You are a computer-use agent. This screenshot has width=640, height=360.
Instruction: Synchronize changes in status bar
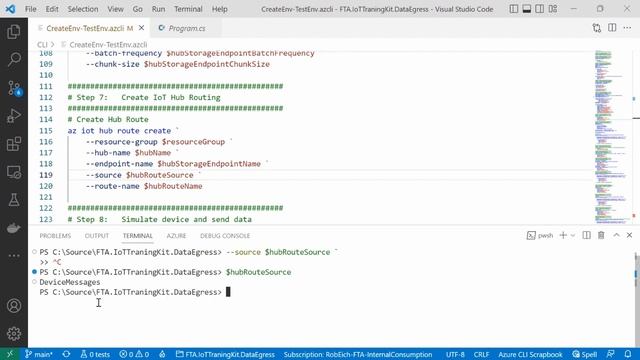point(67,354)
